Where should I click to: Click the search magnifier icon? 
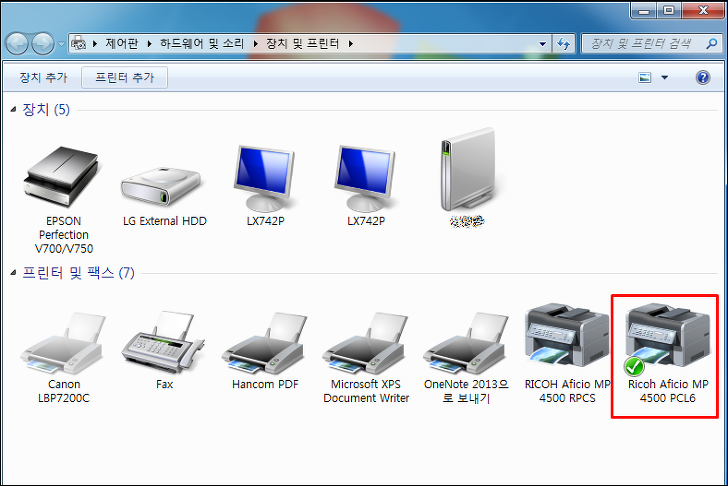click(x=711, y=44)
